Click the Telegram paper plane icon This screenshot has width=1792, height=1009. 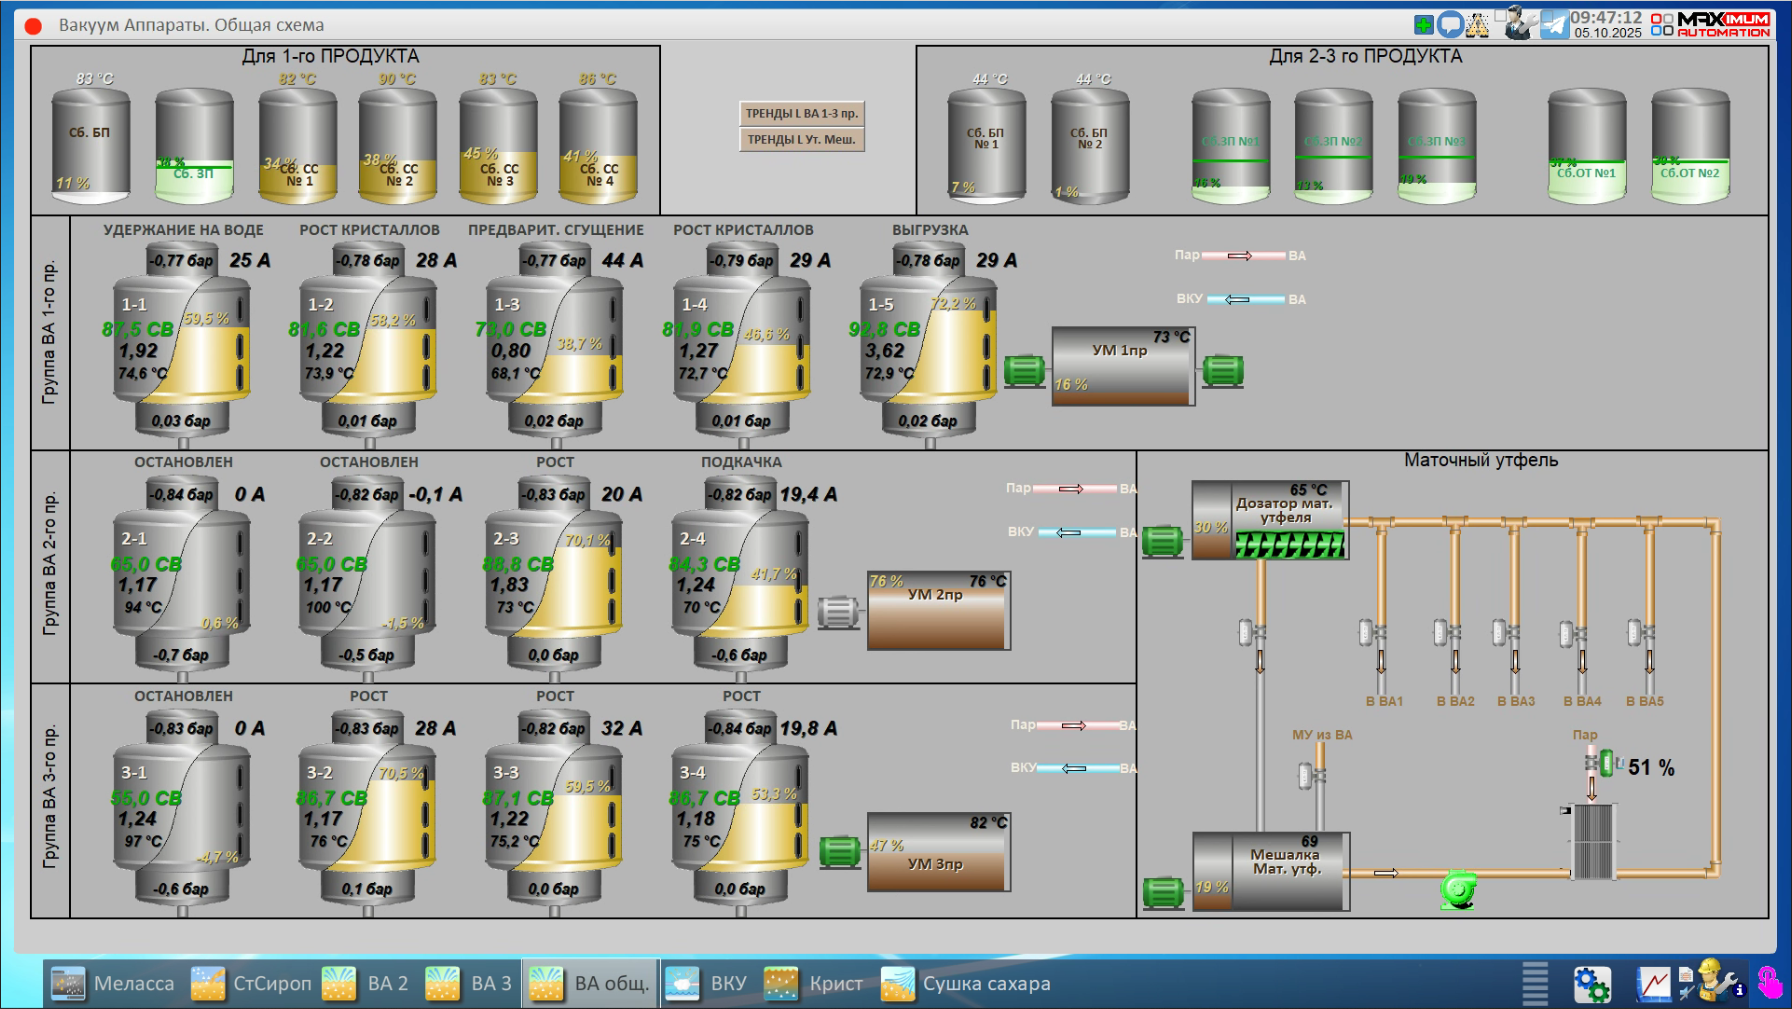pyautogui.click(x=1554, y=25)
